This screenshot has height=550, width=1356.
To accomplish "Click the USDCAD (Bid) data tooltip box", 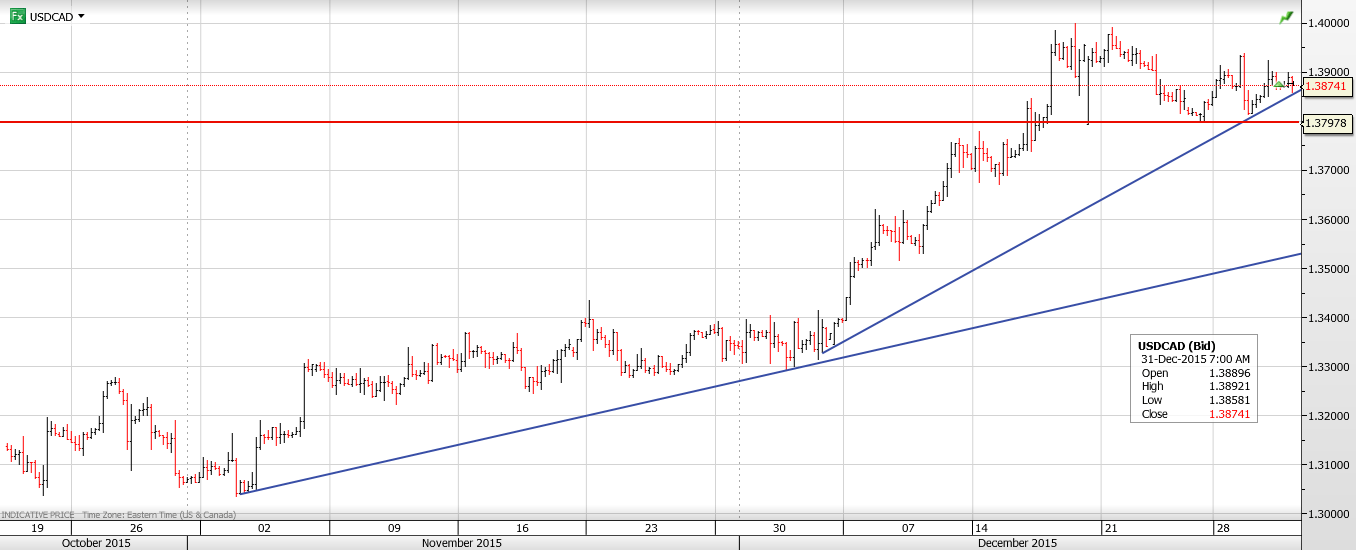I will (1194, 377).
